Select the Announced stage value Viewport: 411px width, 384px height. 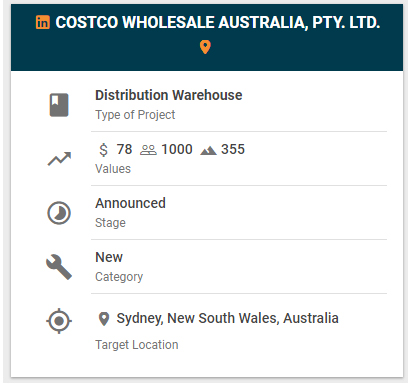coord(130,203)
